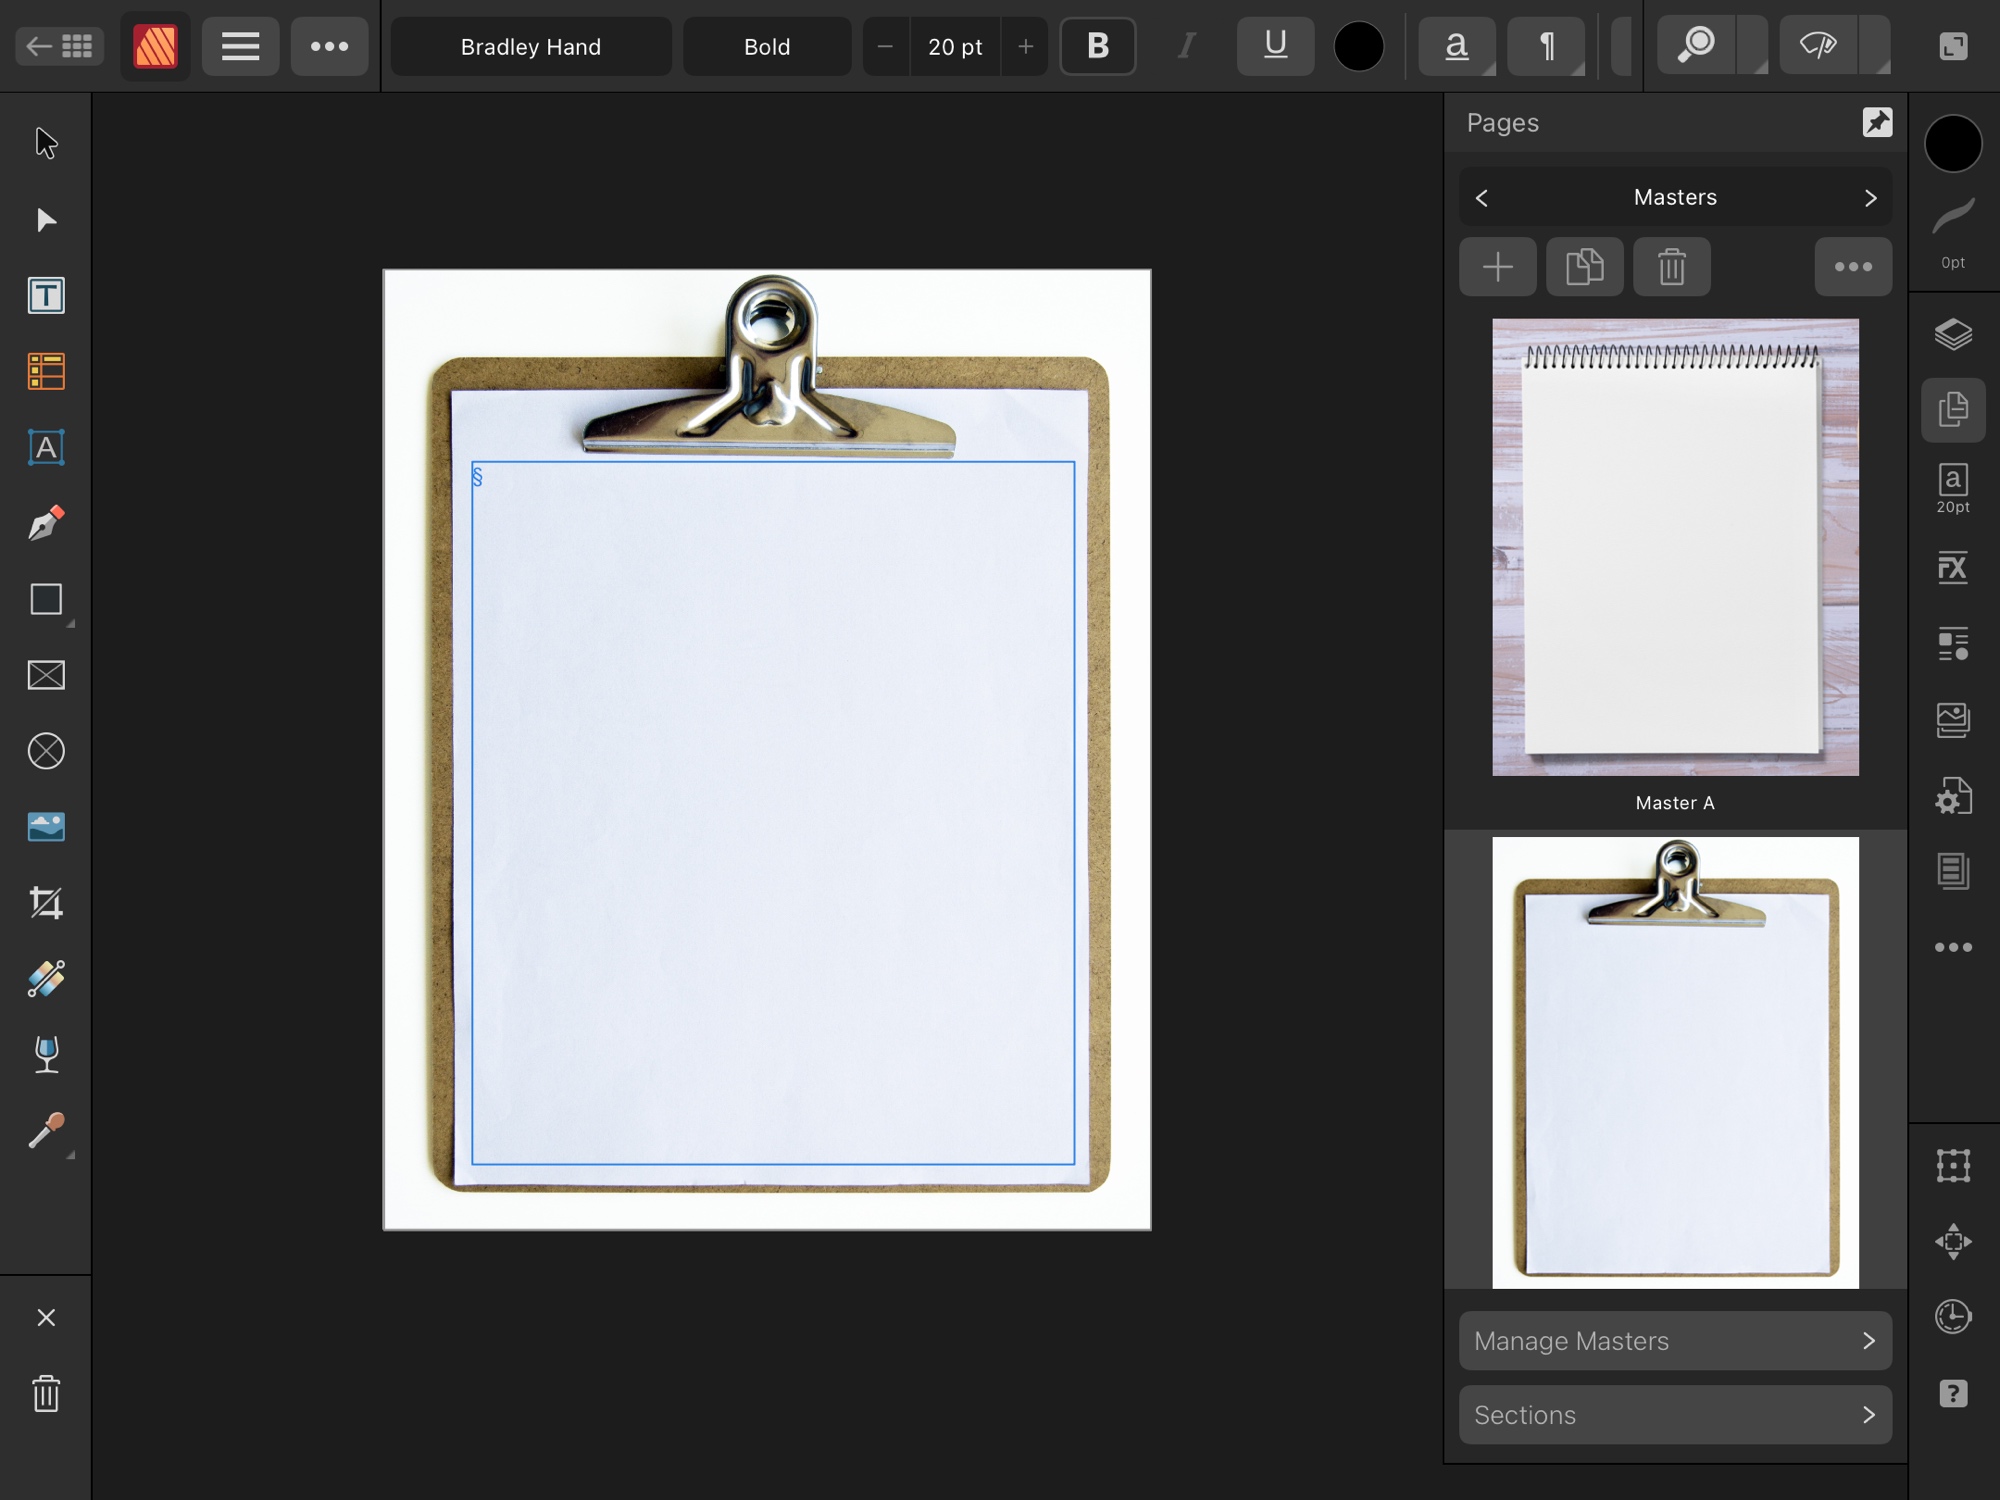
Task: Select the Vector Crop tool
Action: 46,903
